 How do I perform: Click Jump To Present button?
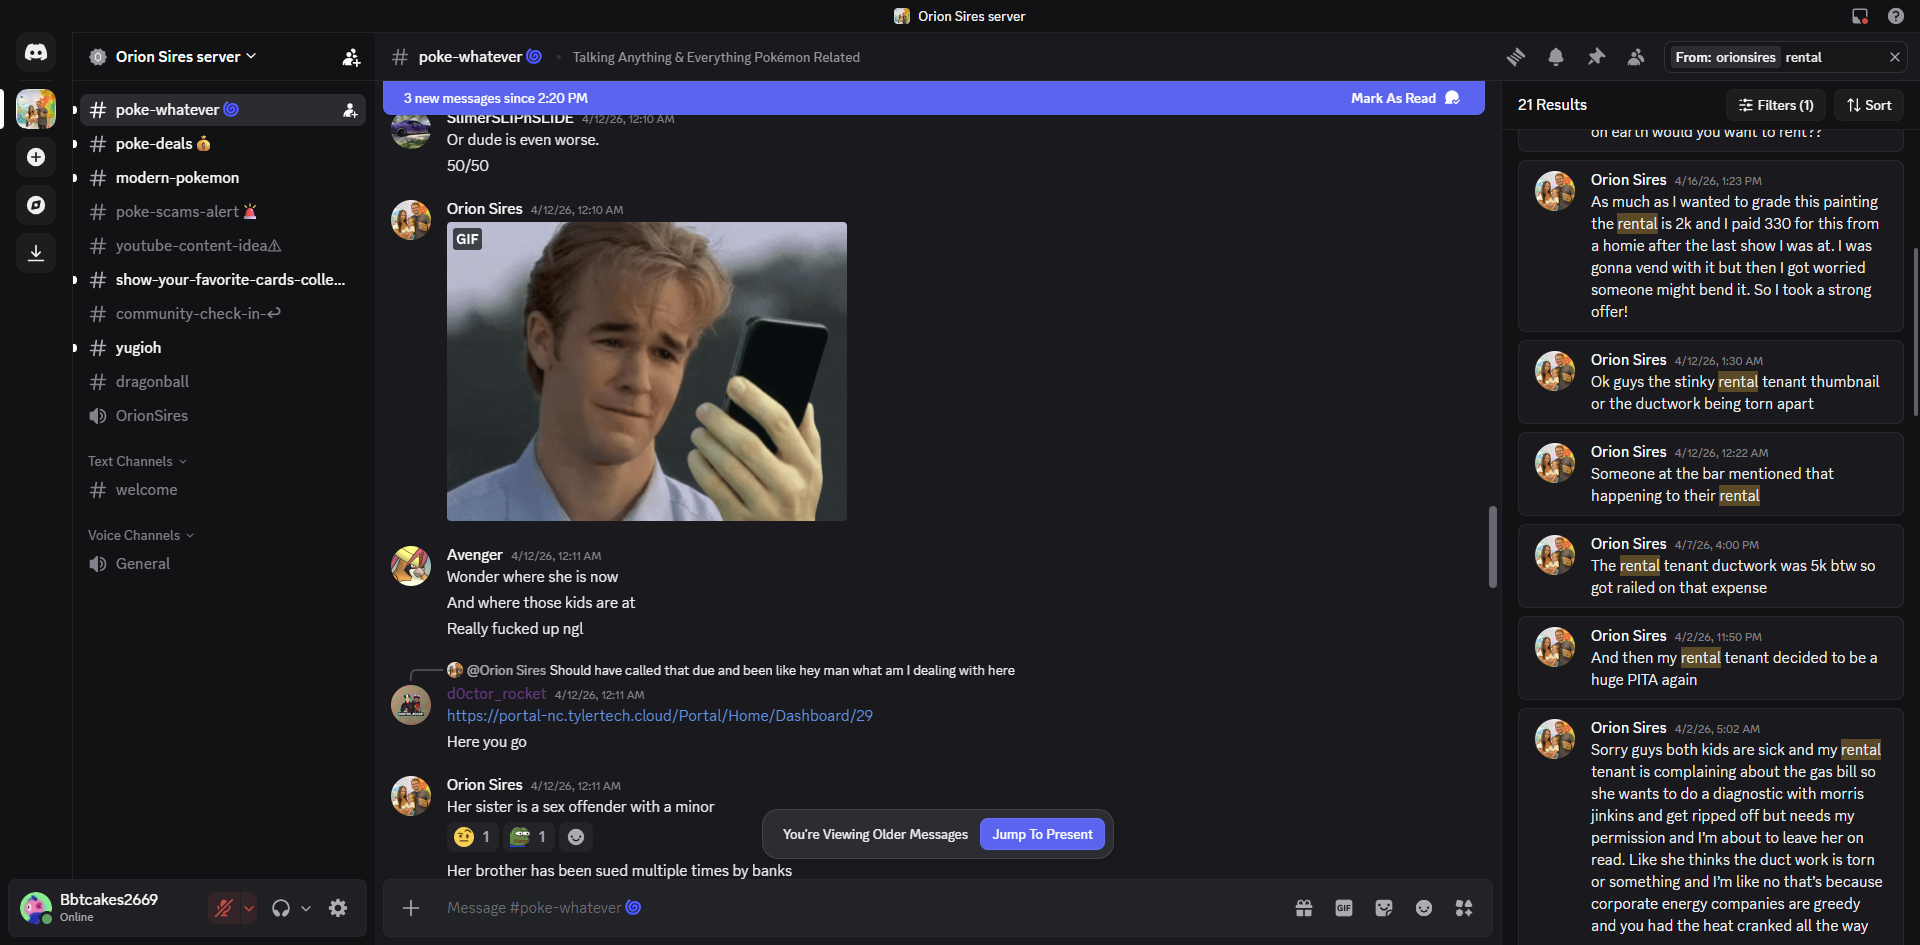pos(1042,834)
